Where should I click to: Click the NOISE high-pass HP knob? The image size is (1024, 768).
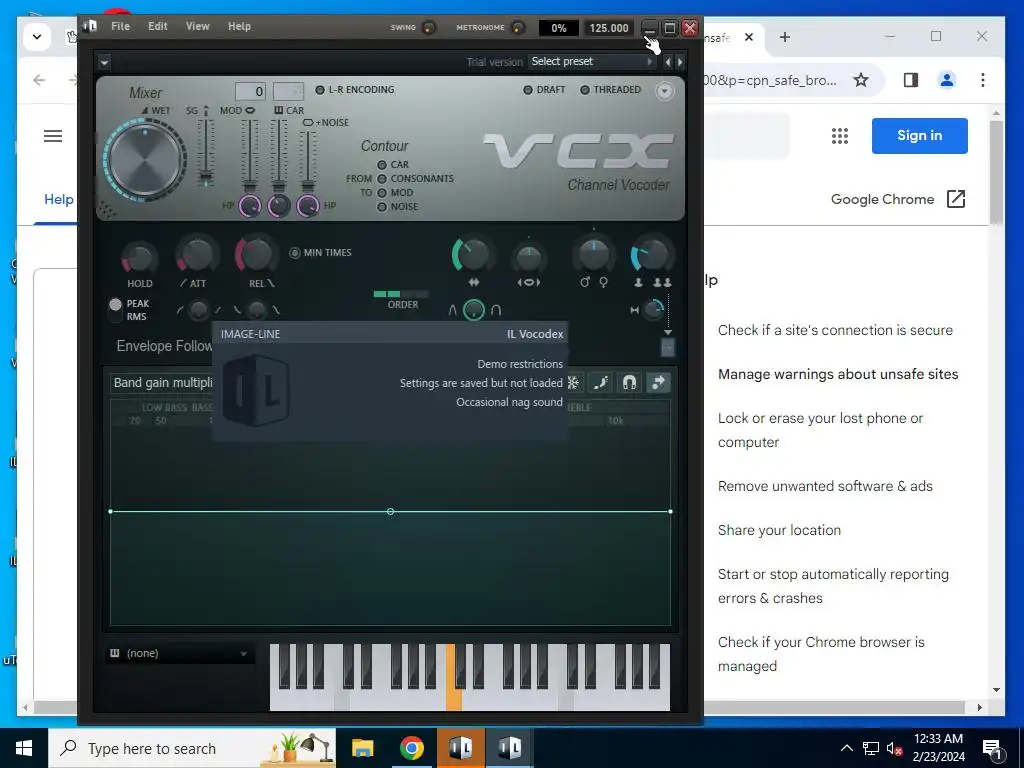(308, 206)
